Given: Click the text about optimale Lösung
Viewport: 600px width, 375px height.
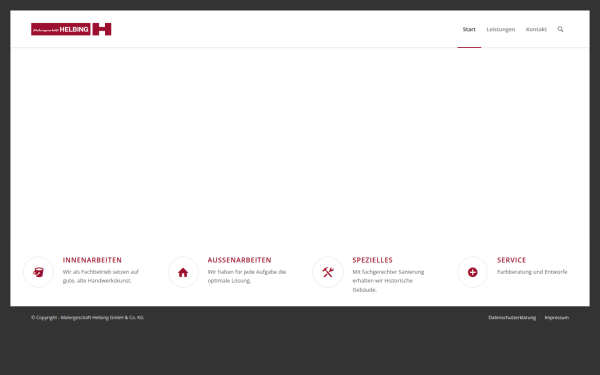Looking at the screenshot, I should (x=247, y=276).
